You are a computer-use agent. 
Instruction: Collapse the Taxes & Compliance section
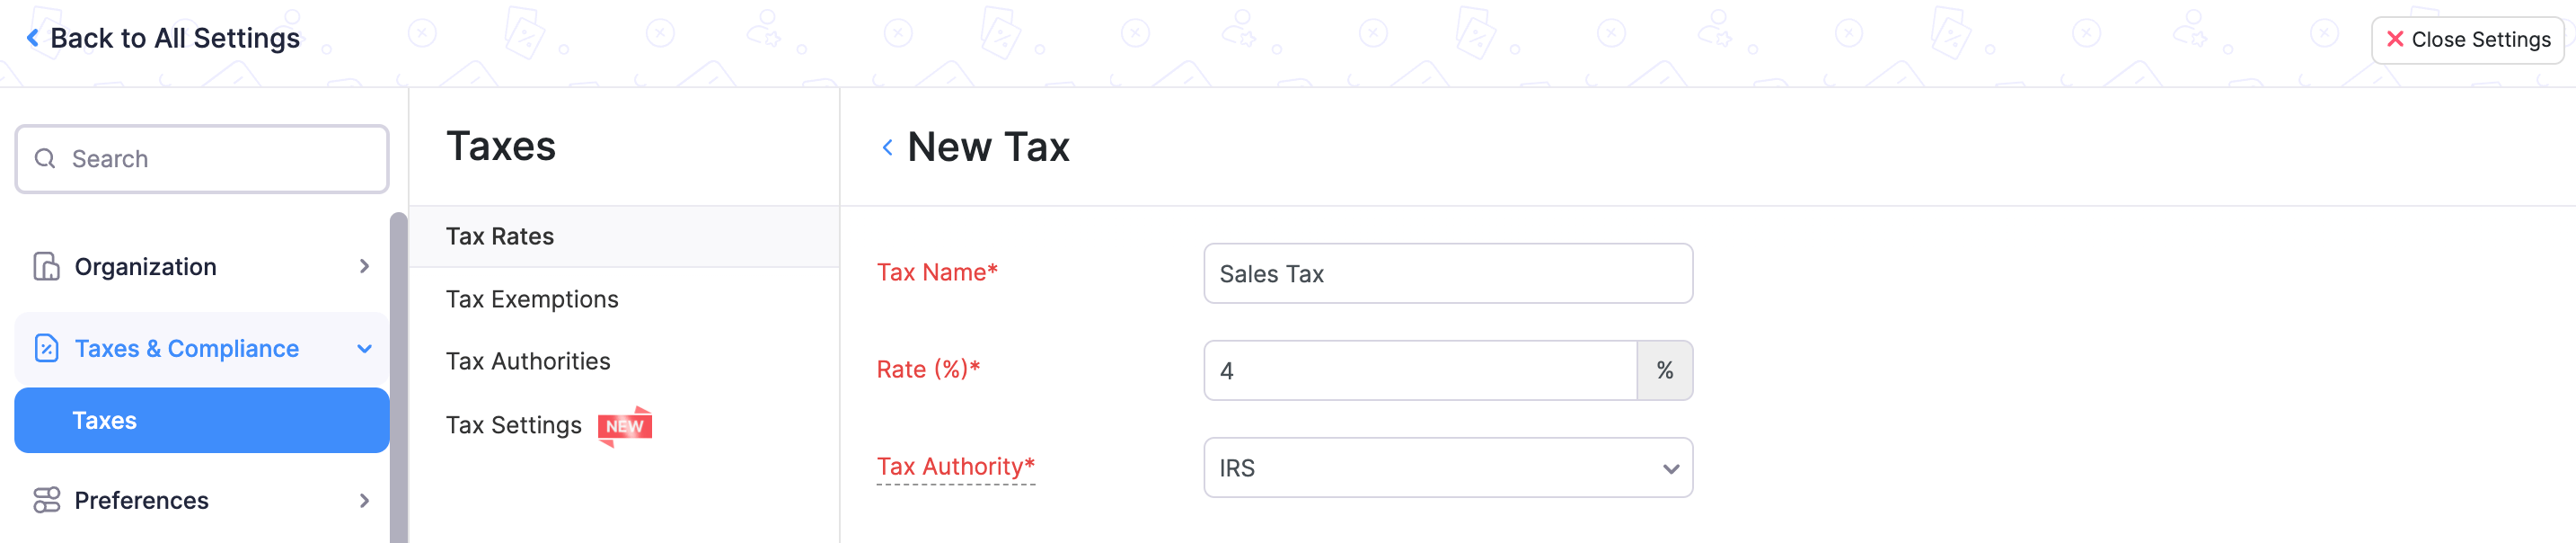click(364, 348)
